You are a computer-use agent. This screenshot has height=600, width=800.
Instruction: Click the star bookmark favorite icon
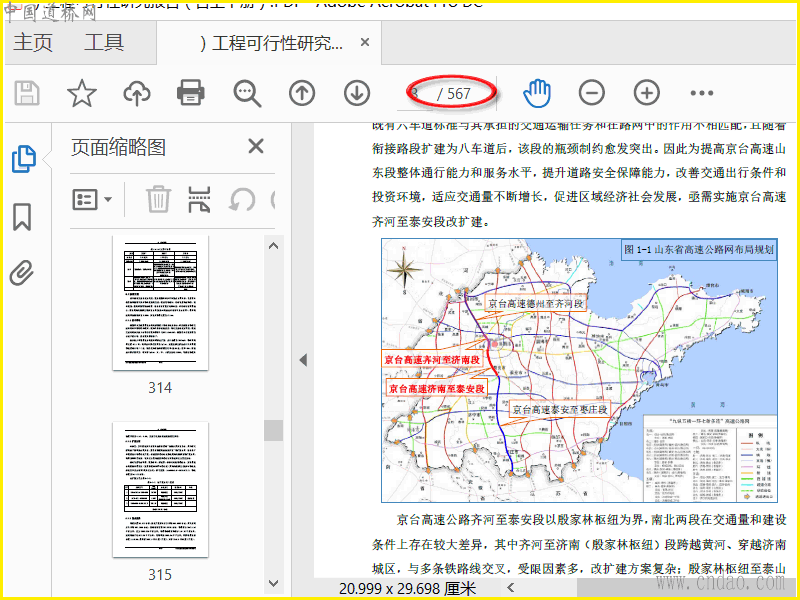pos(82,93)
